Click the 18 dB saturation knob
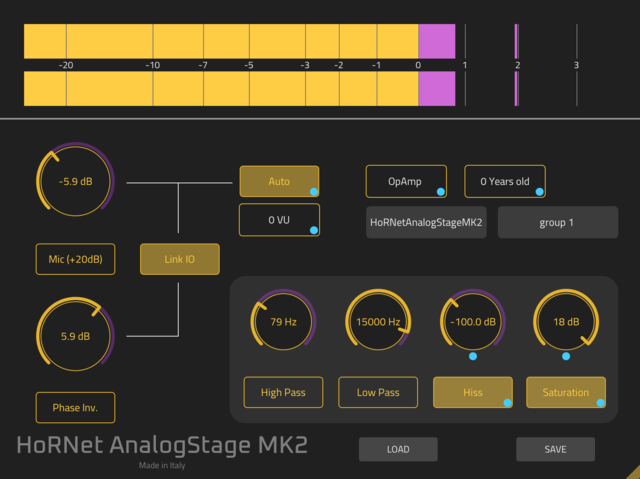Screen dimensions: 640x479 (566, 321)
